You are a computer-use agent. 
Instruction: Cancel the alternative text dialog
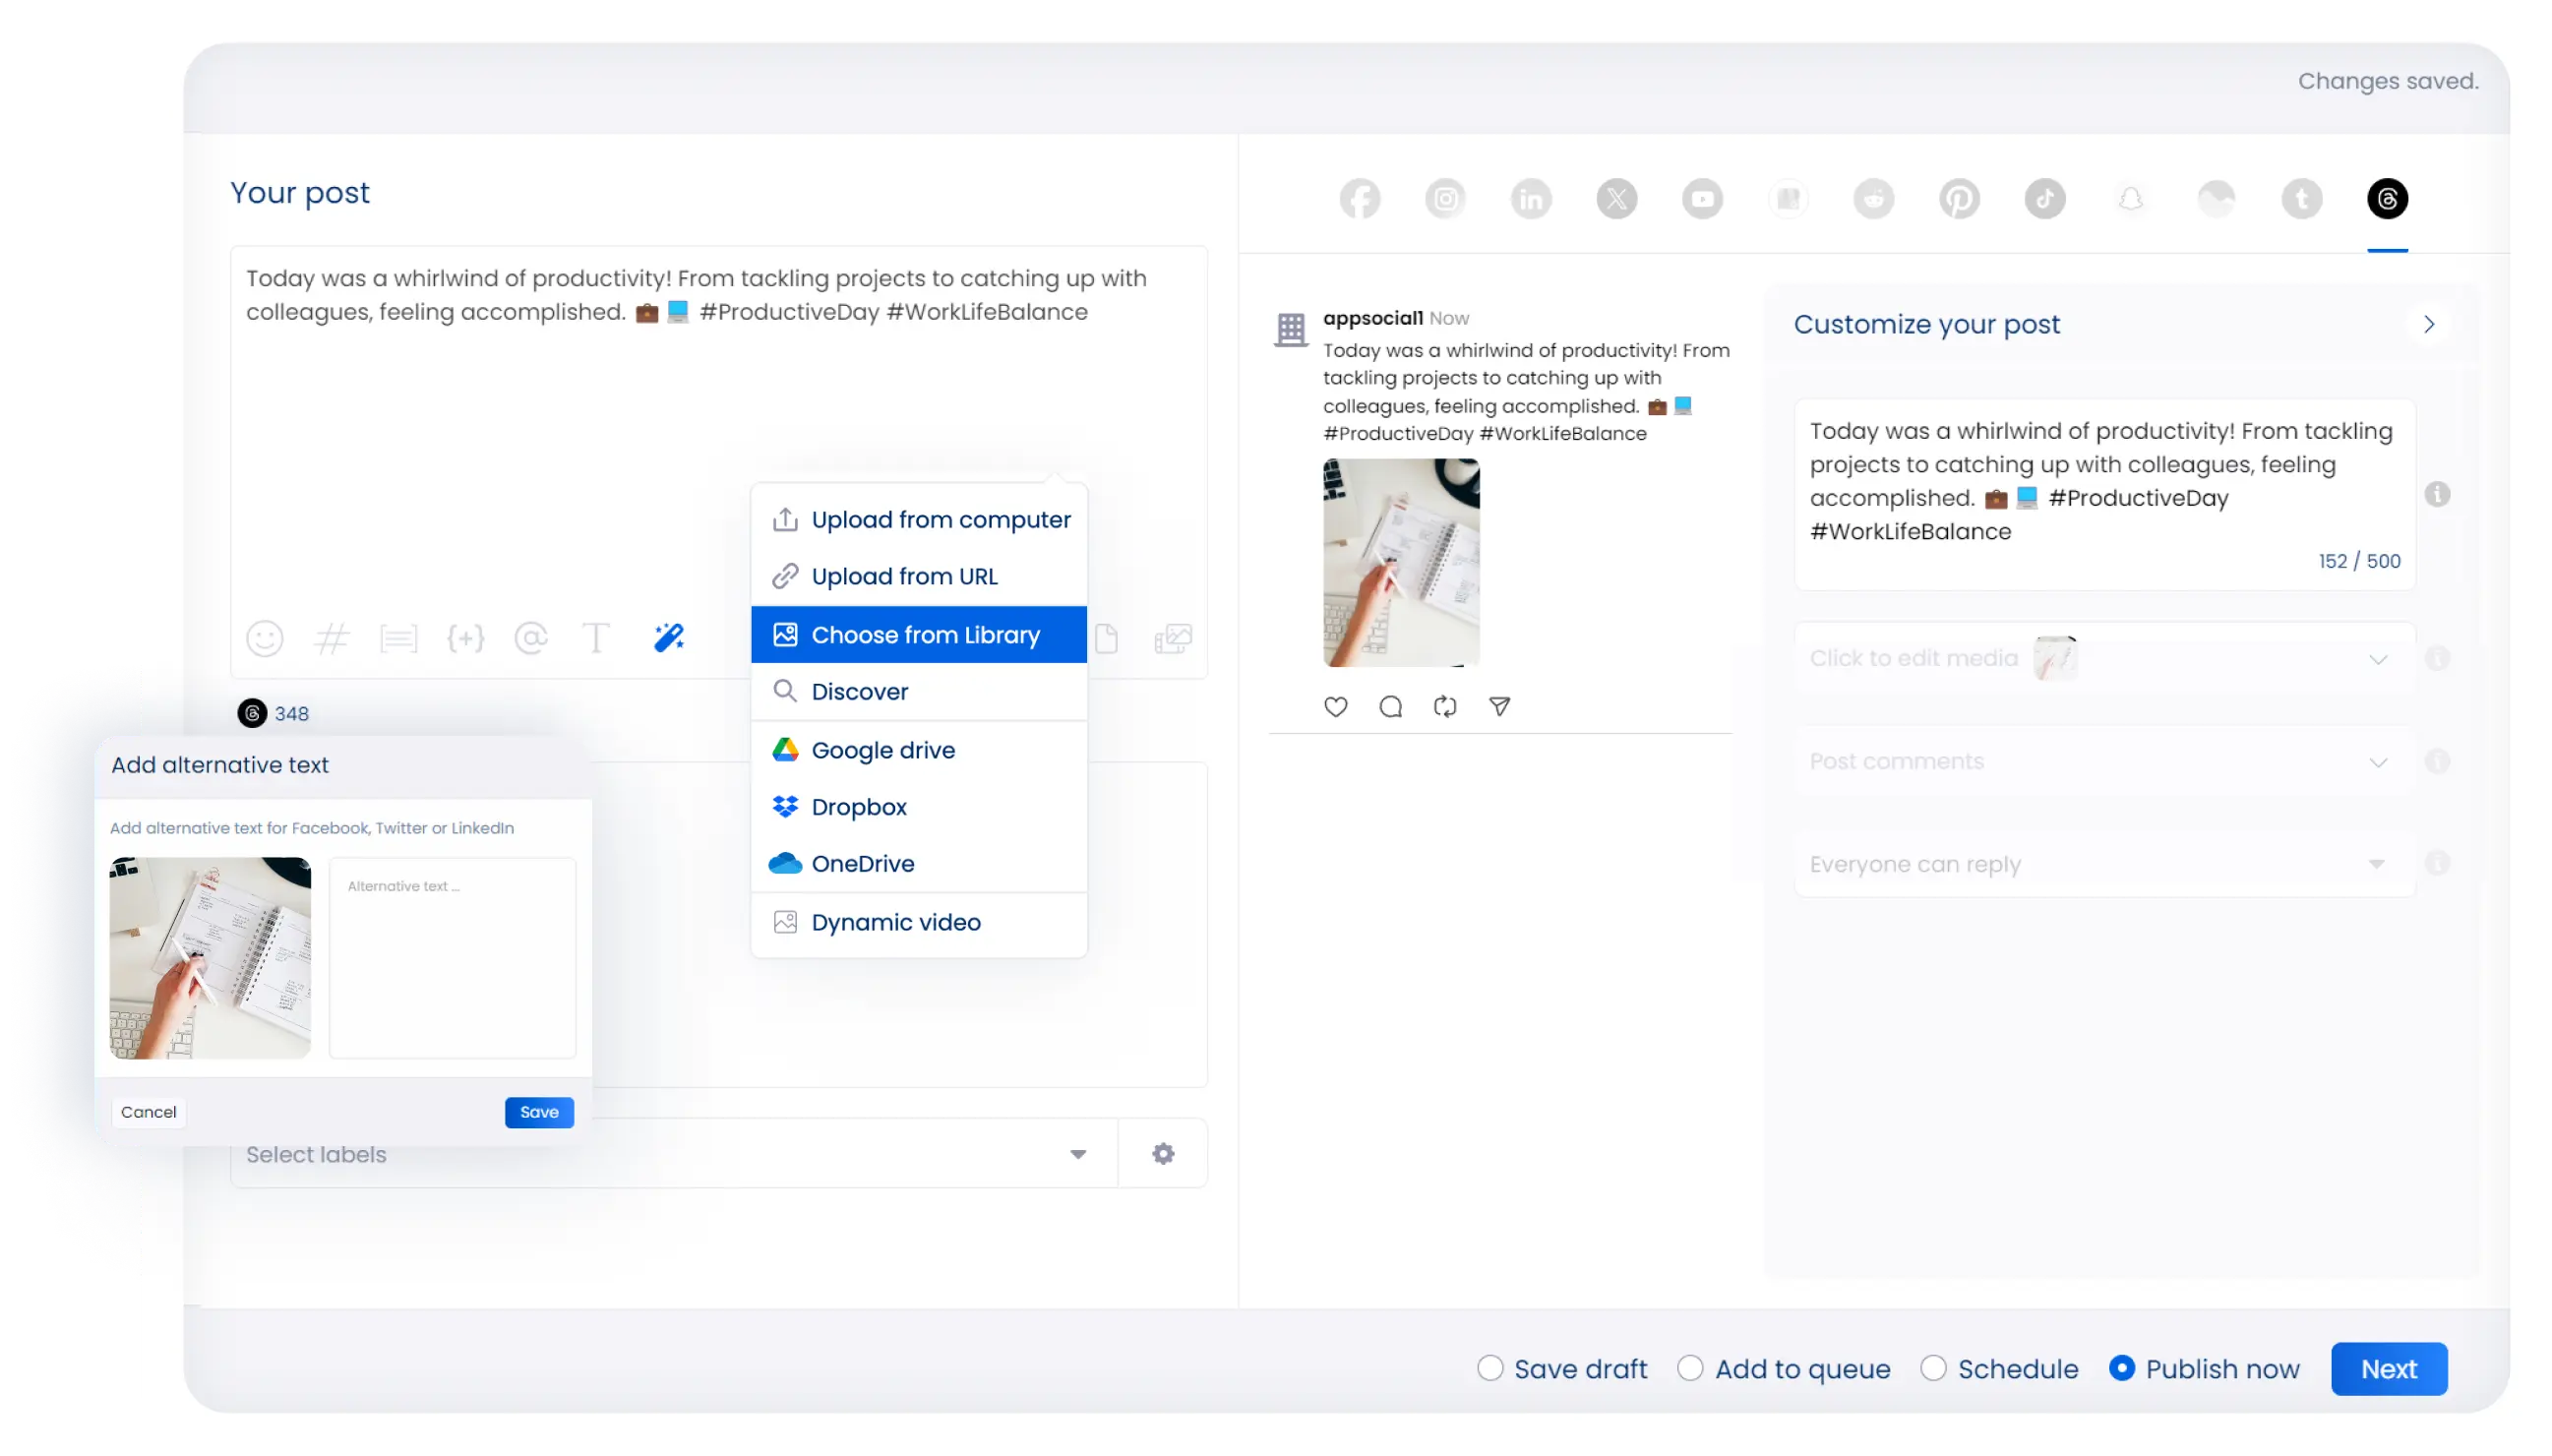[148, 1112]
